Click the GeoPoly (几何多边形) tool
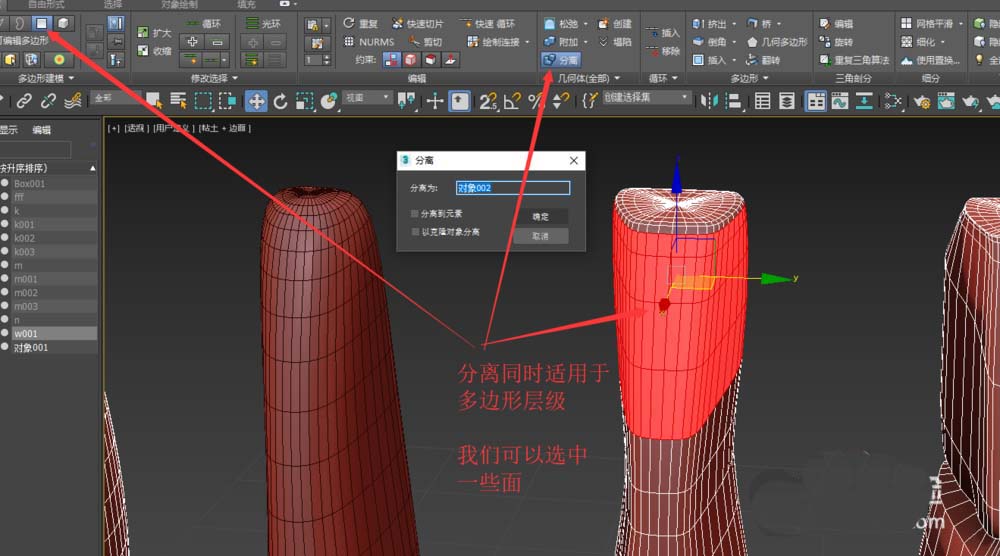The image size is (1000, 556). click(776, 41)
